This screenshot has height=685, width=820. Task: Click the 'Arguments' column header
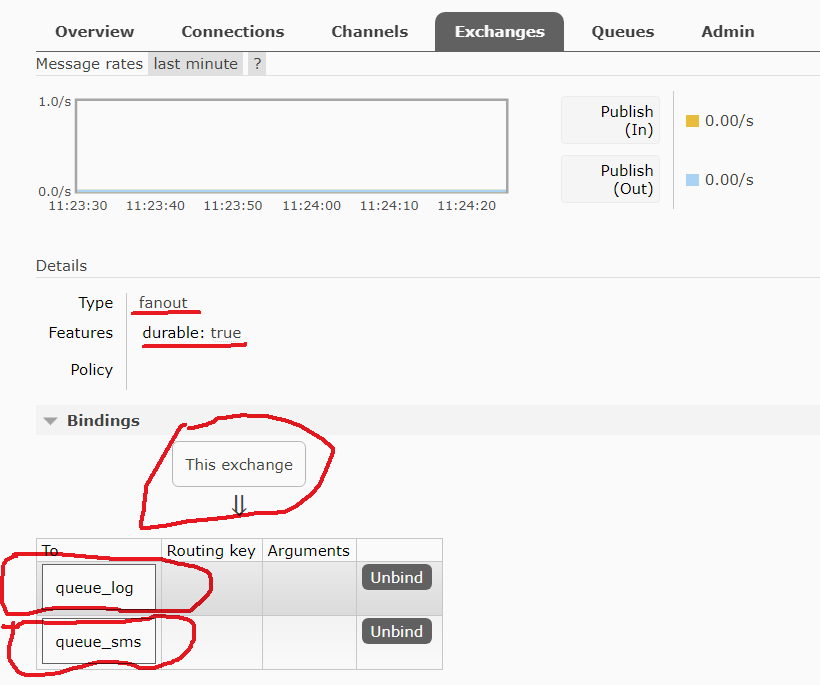[309, 551]
